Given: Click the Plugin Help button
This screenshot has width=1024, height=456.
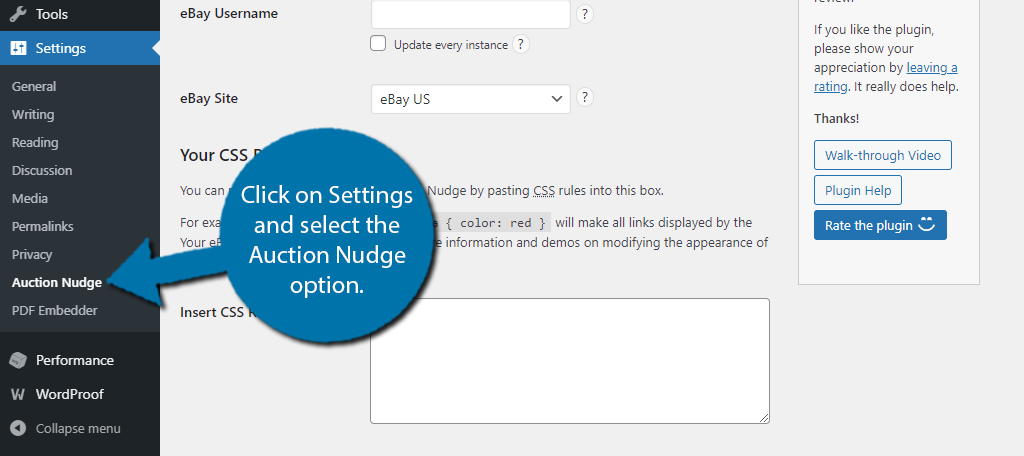Looking at the screenshot, I should (857, 191).
